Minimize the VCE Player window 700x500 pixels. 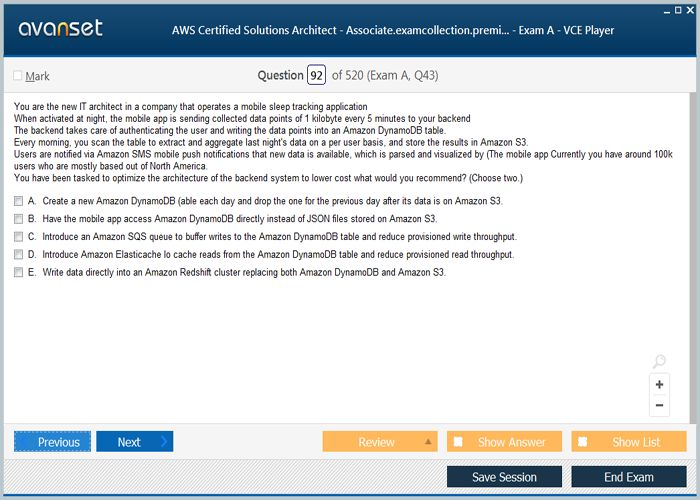coord(667,11)
